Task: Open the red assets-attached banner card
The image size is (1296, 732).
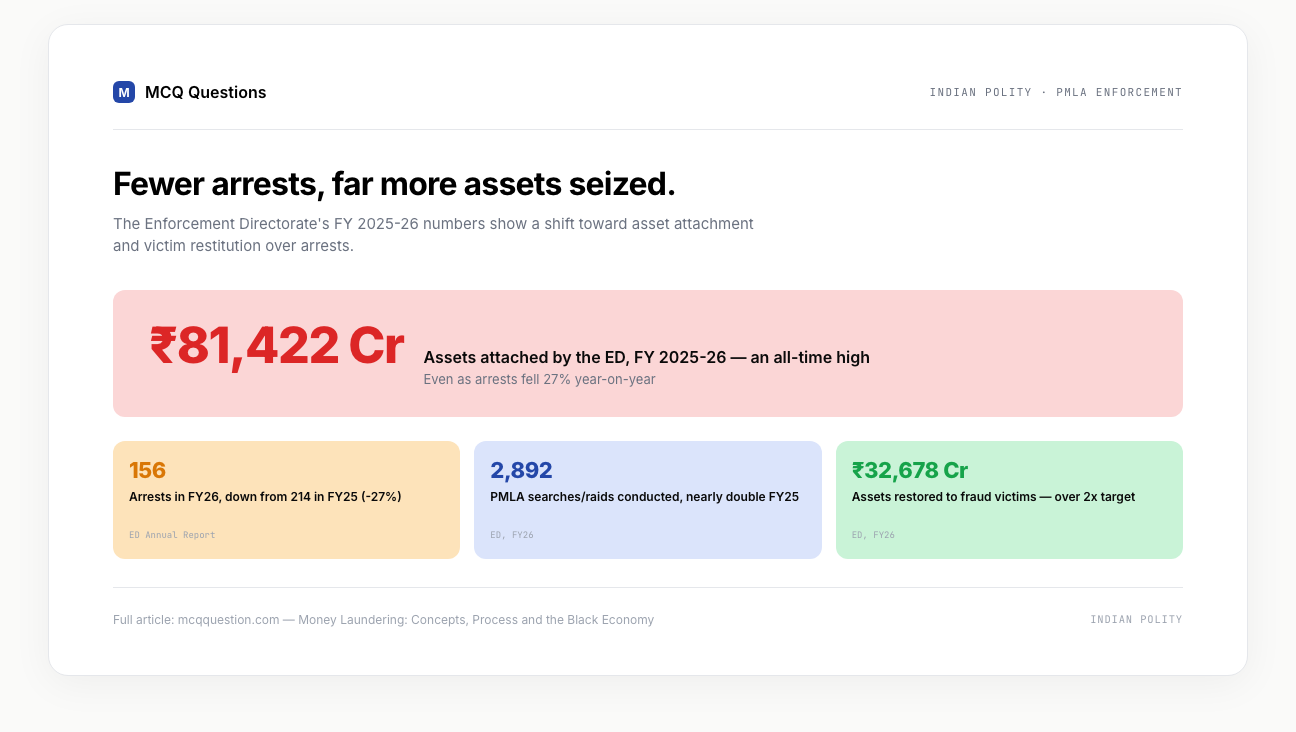Action: coord(648,353)
